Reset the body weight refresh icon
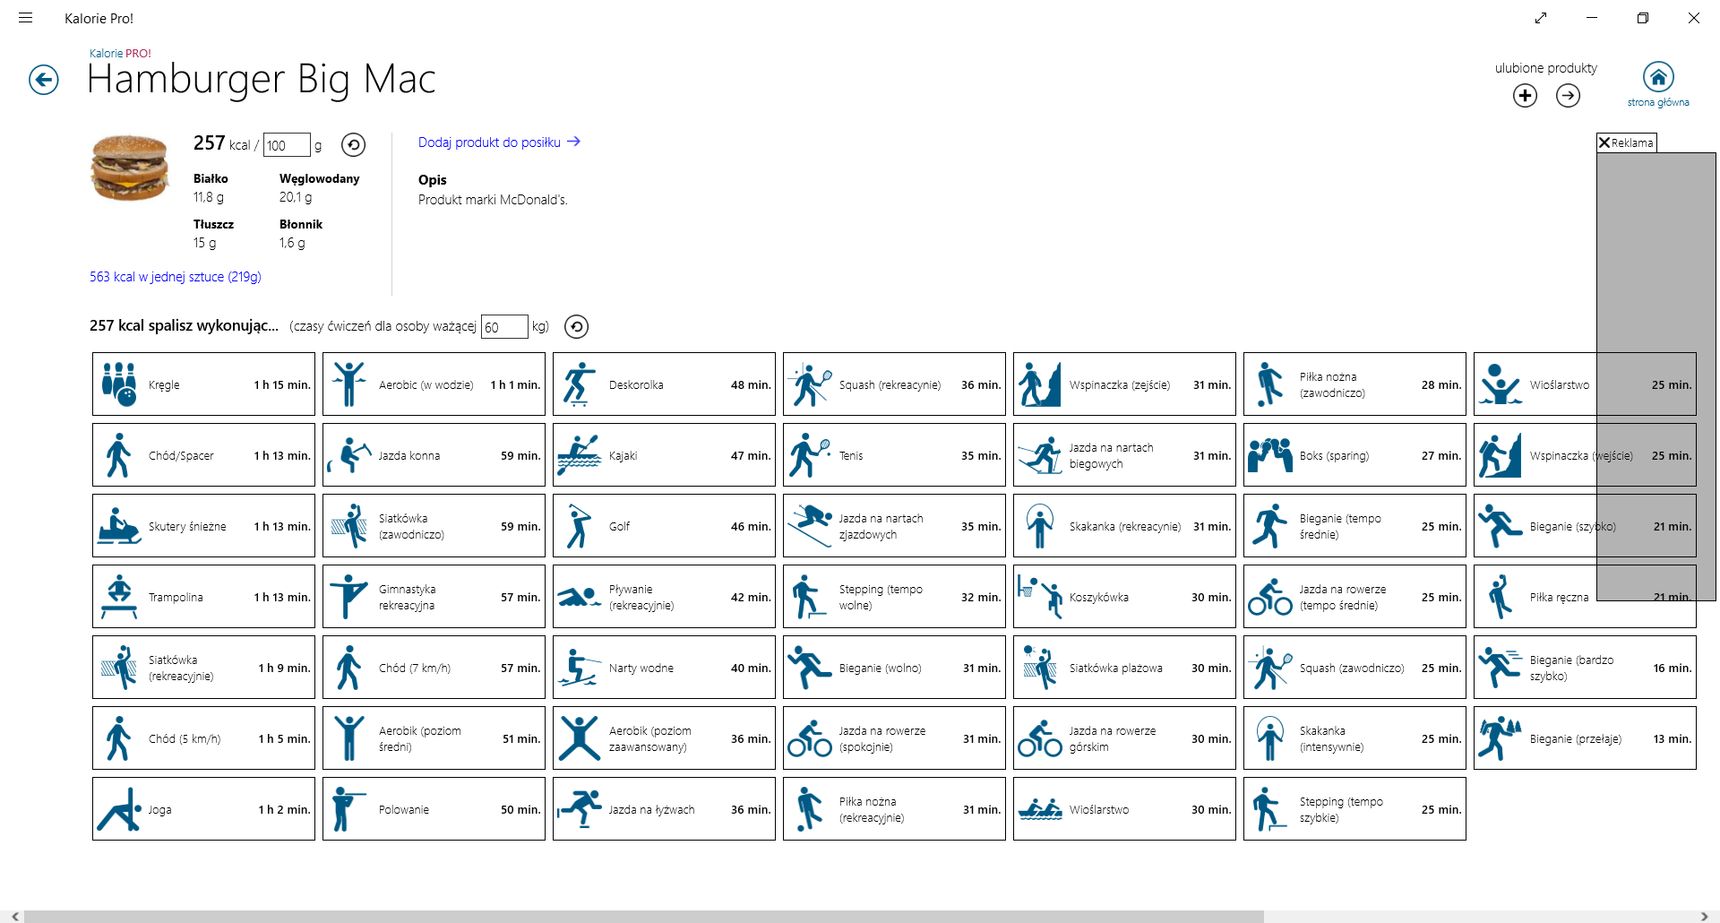Screen dimensions: 1720x923 (576, 327)
